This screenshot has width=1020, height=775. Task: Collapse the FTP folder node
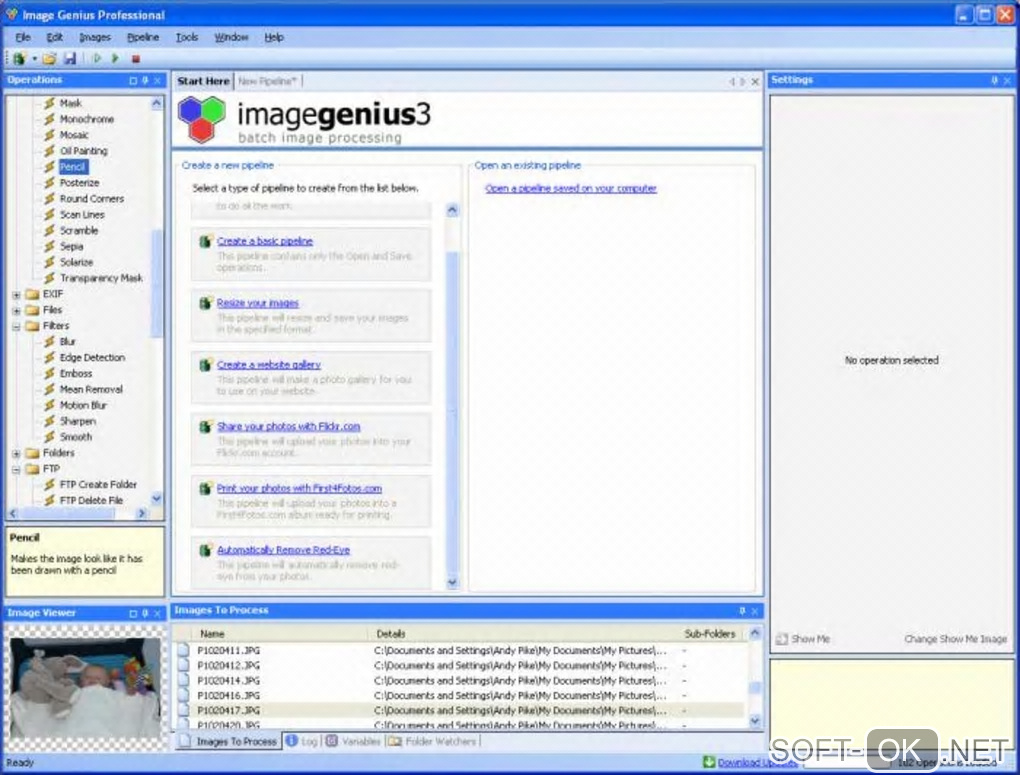pyautogui.click(x=16, y=469)
